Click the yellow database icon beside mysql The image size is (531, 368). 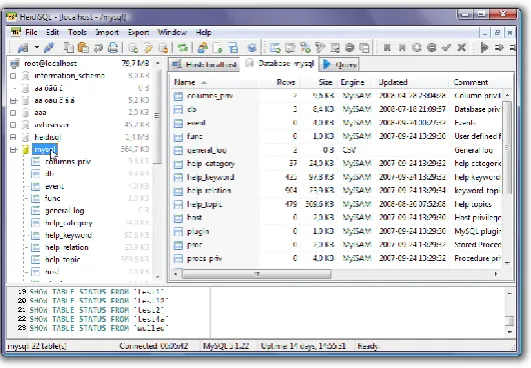click(25, 149)
